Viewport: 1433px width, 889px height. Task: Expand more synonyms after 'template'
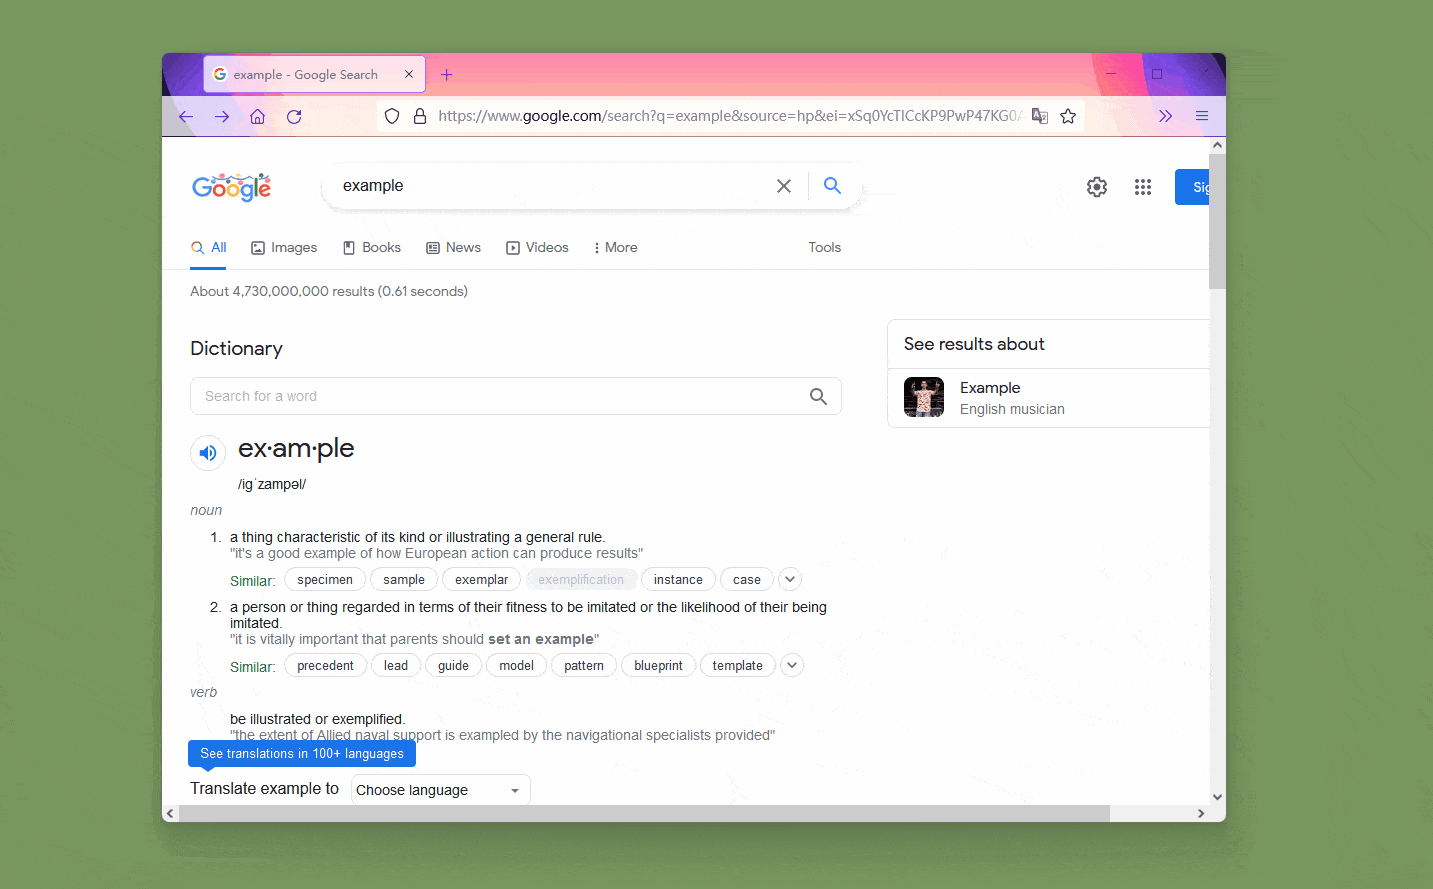point(792,665)
